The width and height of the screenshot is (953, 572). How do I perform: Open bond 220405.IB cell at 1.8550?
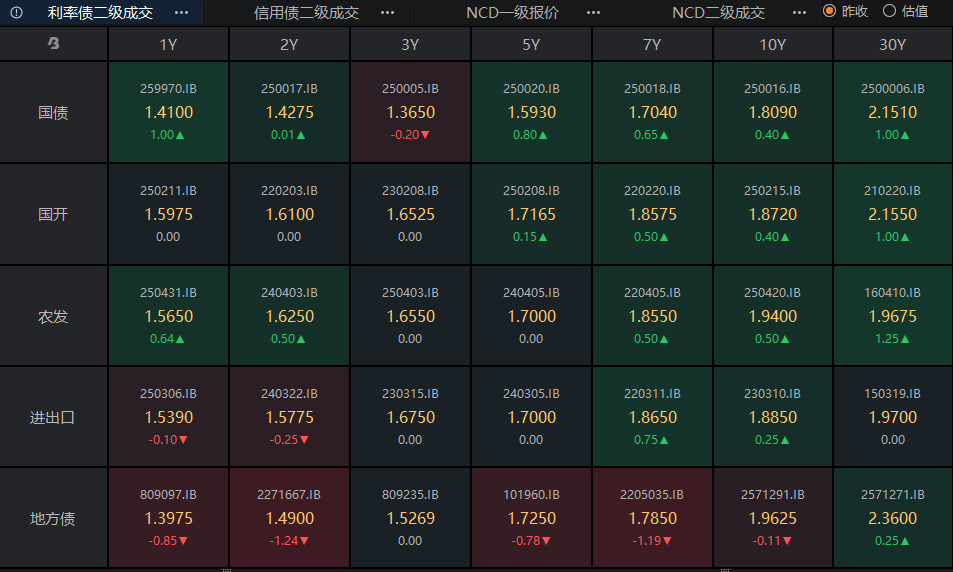tap(652, 316)
